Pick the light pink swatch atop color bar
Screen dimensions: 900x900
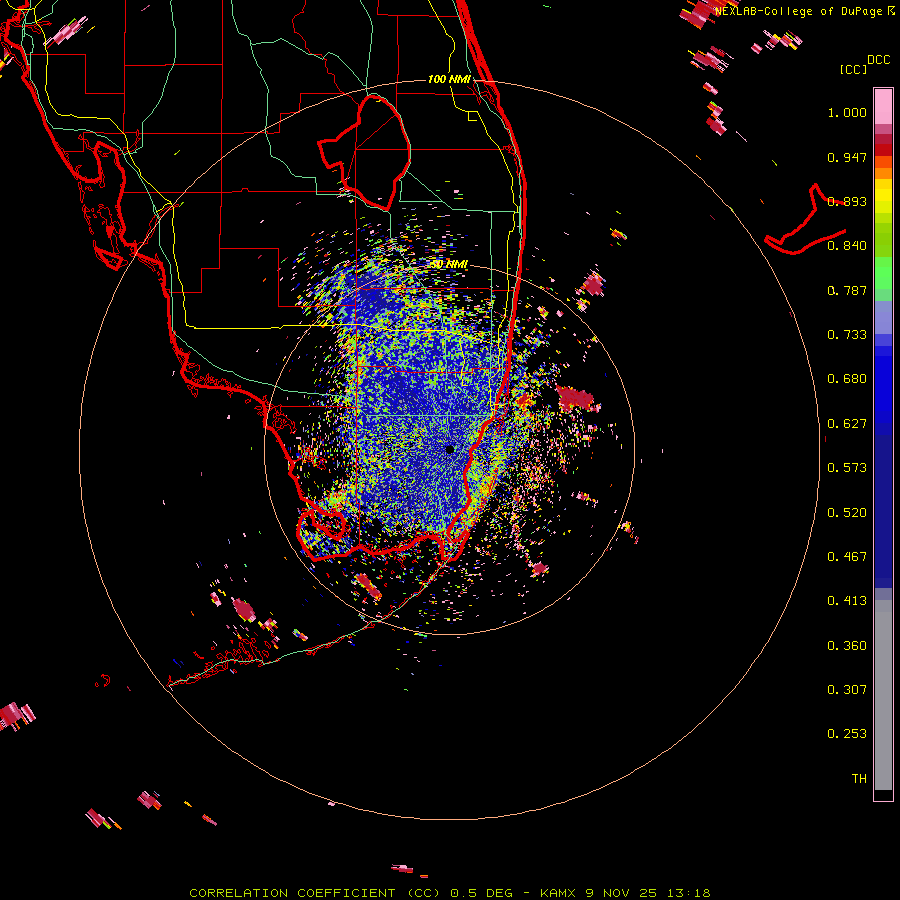[x=883, y=106]
